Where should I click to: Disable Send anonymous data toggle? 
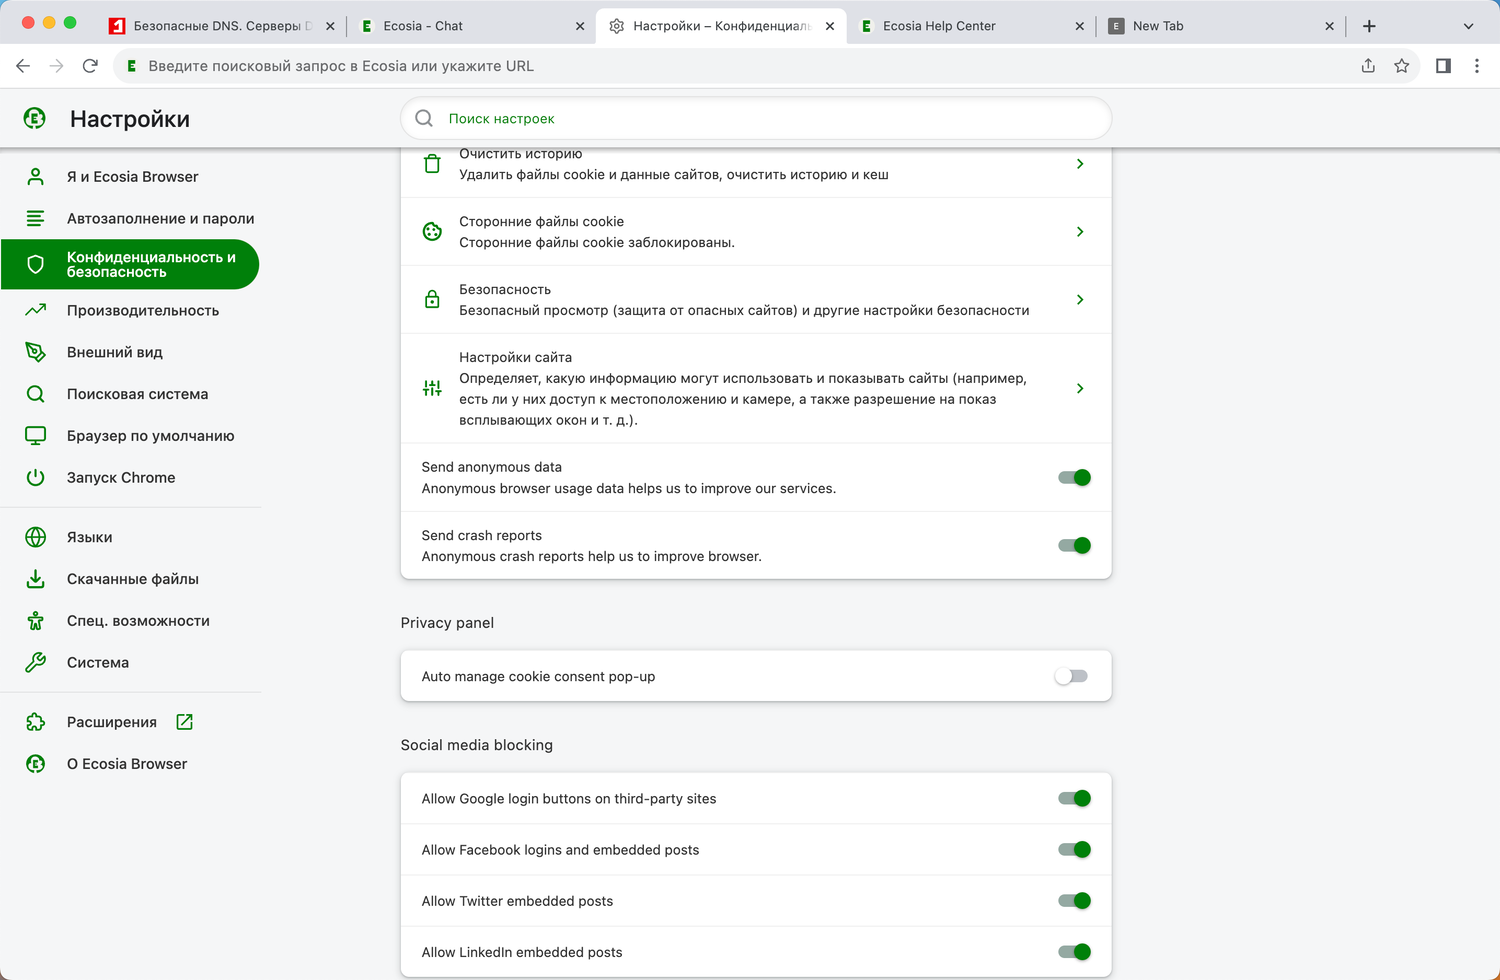(1074, 478)
